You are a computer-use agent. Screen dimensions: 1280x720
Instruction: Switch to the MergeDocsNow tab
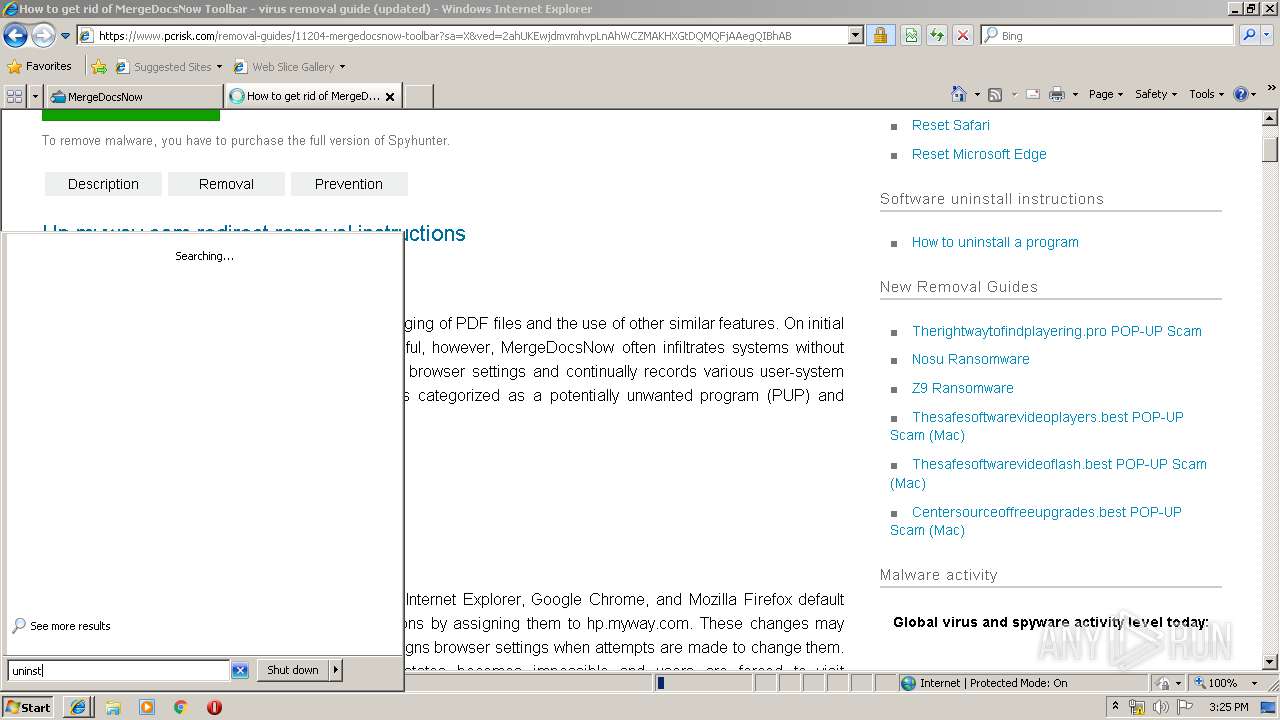pyautogui.click(x=134, y=96)
